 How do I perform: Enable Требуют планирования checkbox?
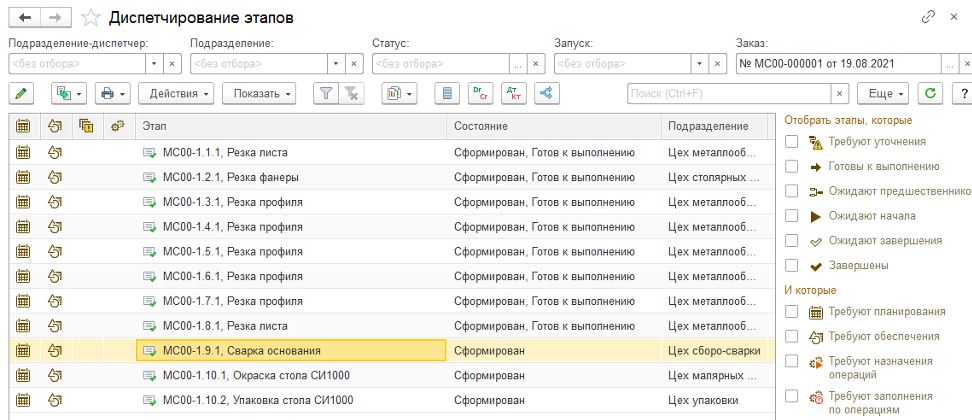pyautogui.click(x=791, y=311)
